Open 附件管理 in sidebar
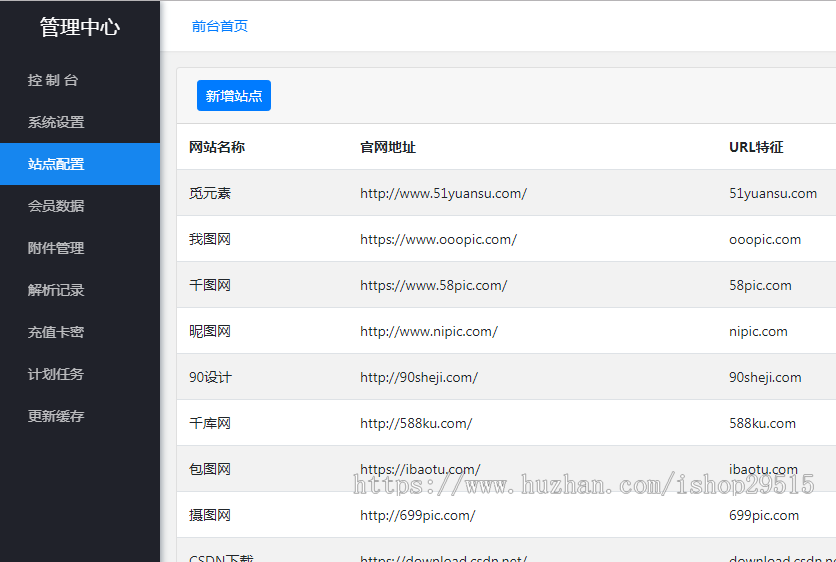This screenshot has height=562, width=836. point(79,248)
